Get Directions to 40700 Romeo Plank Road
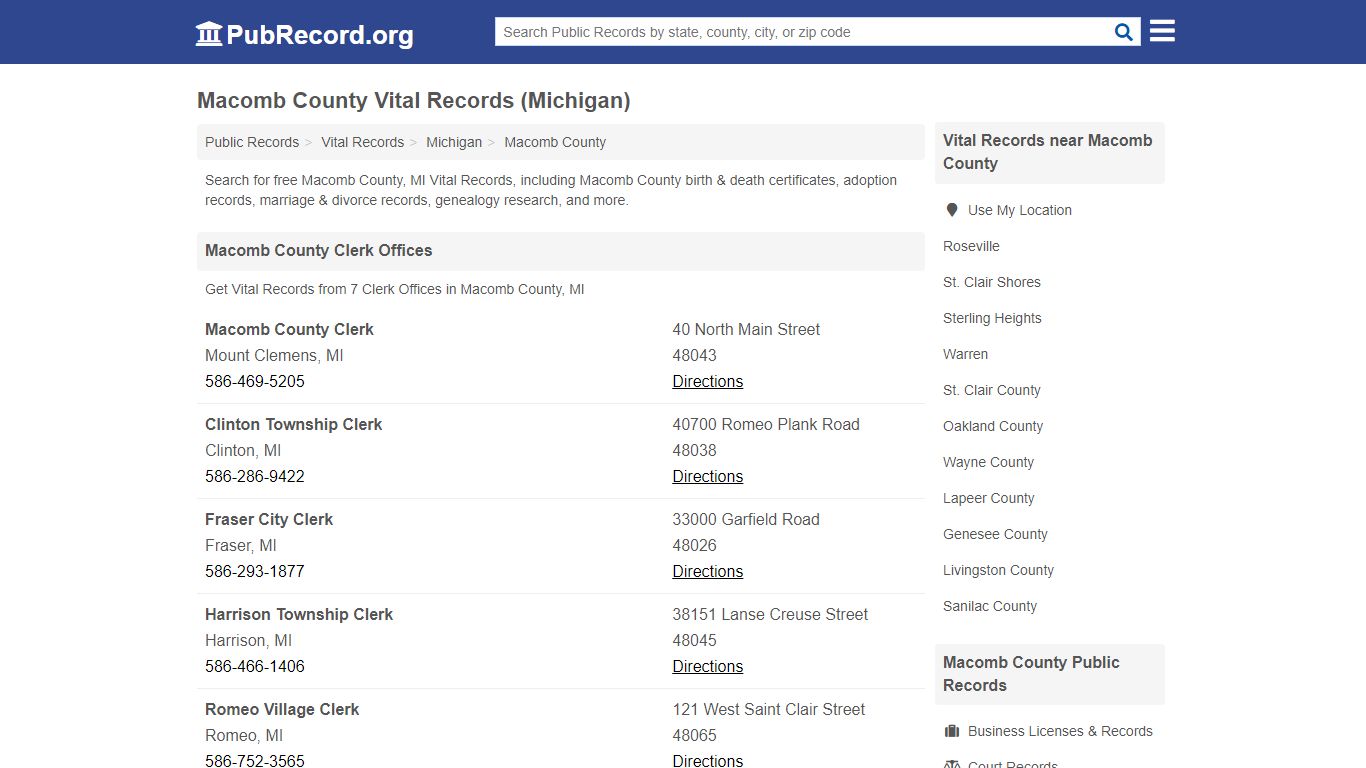Screen dimensions: 1366x768 [x=707, y=476]
